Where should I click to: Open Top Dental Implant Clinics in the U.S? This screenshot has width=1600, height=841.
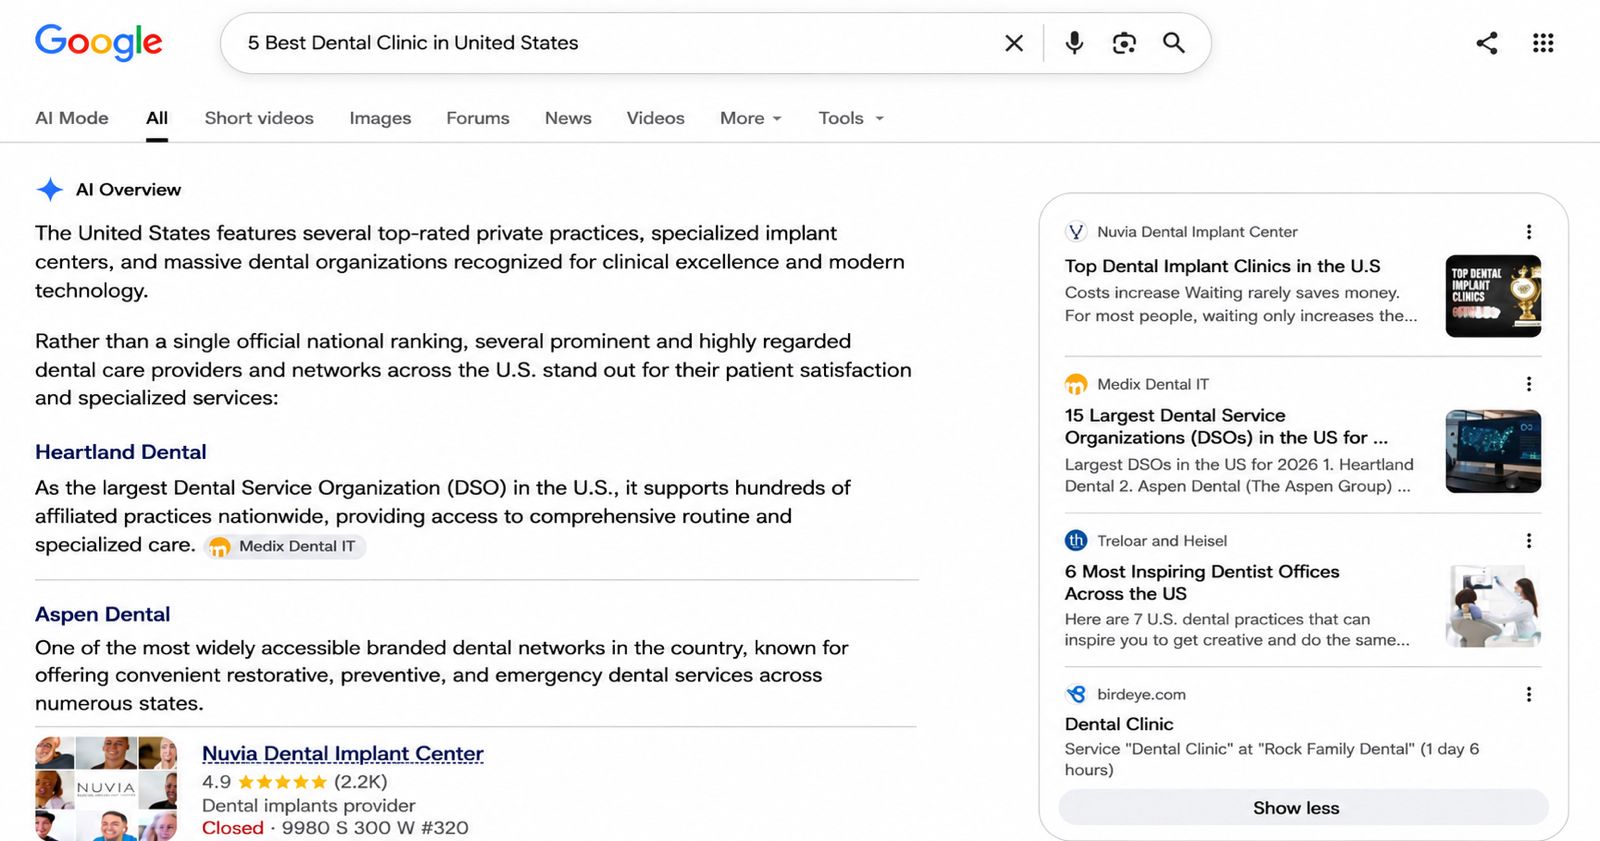1222,266
